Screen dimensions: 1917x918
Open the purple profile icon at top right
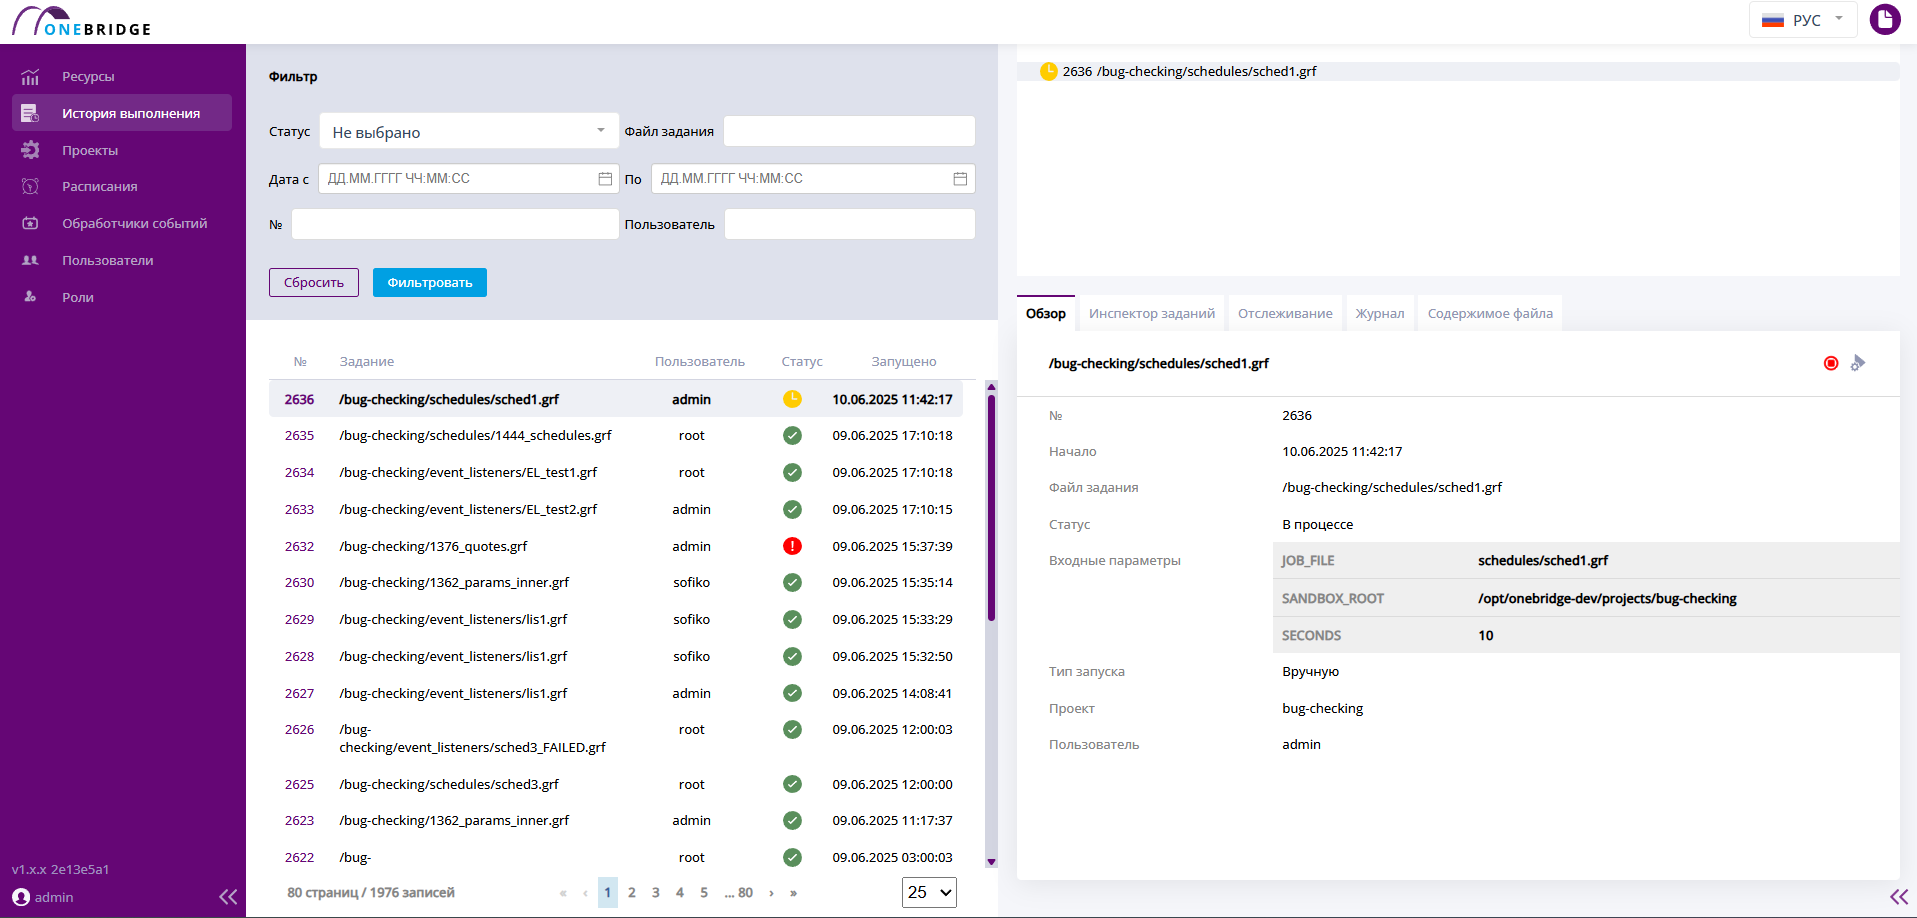tap(1885, 19)
